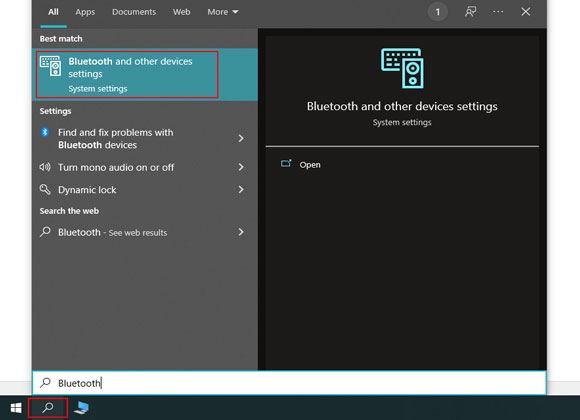
Task: Switch to the Web tab
Action: pos(182,12)
